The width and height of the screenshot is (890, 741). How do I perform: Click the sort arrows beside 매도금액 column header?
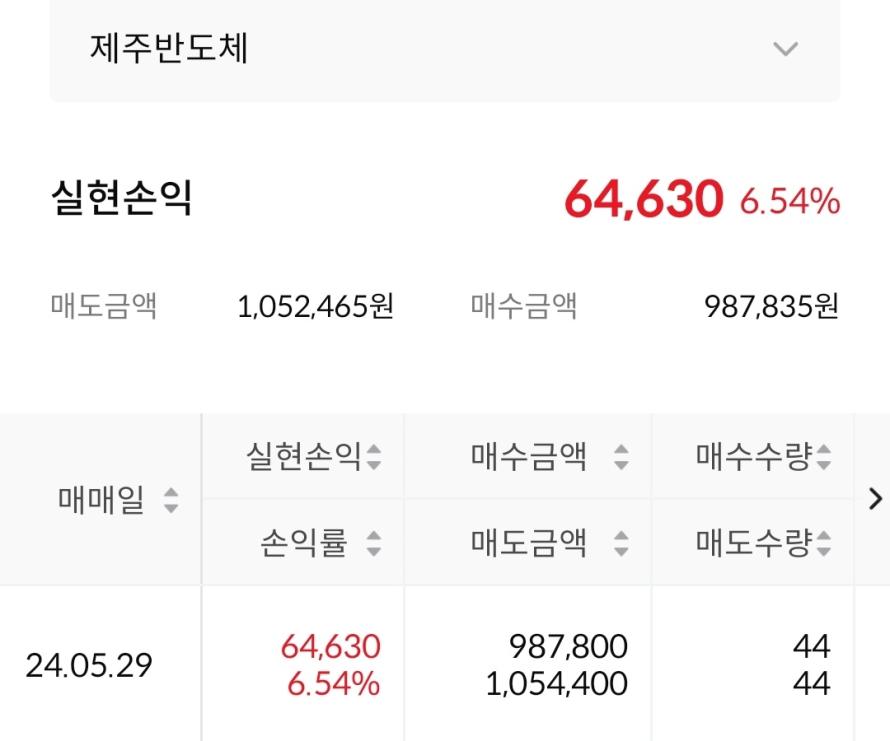pyautogui.click(x=621, y=544)
